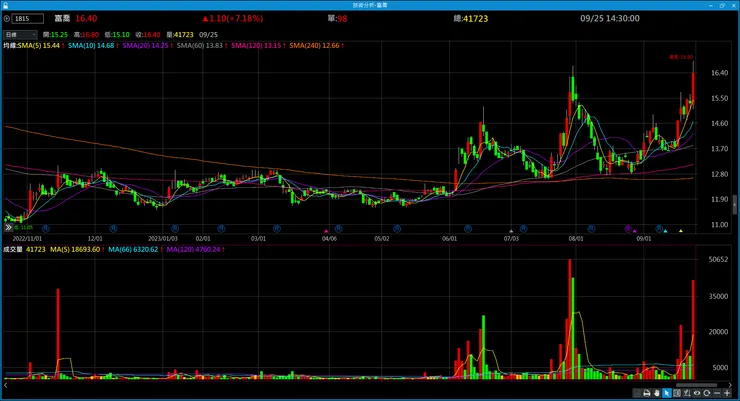This screenshot has width=740, height=401.
Task: Click the price change 1.10(+7.18%) text
Action: click(232, 19)
